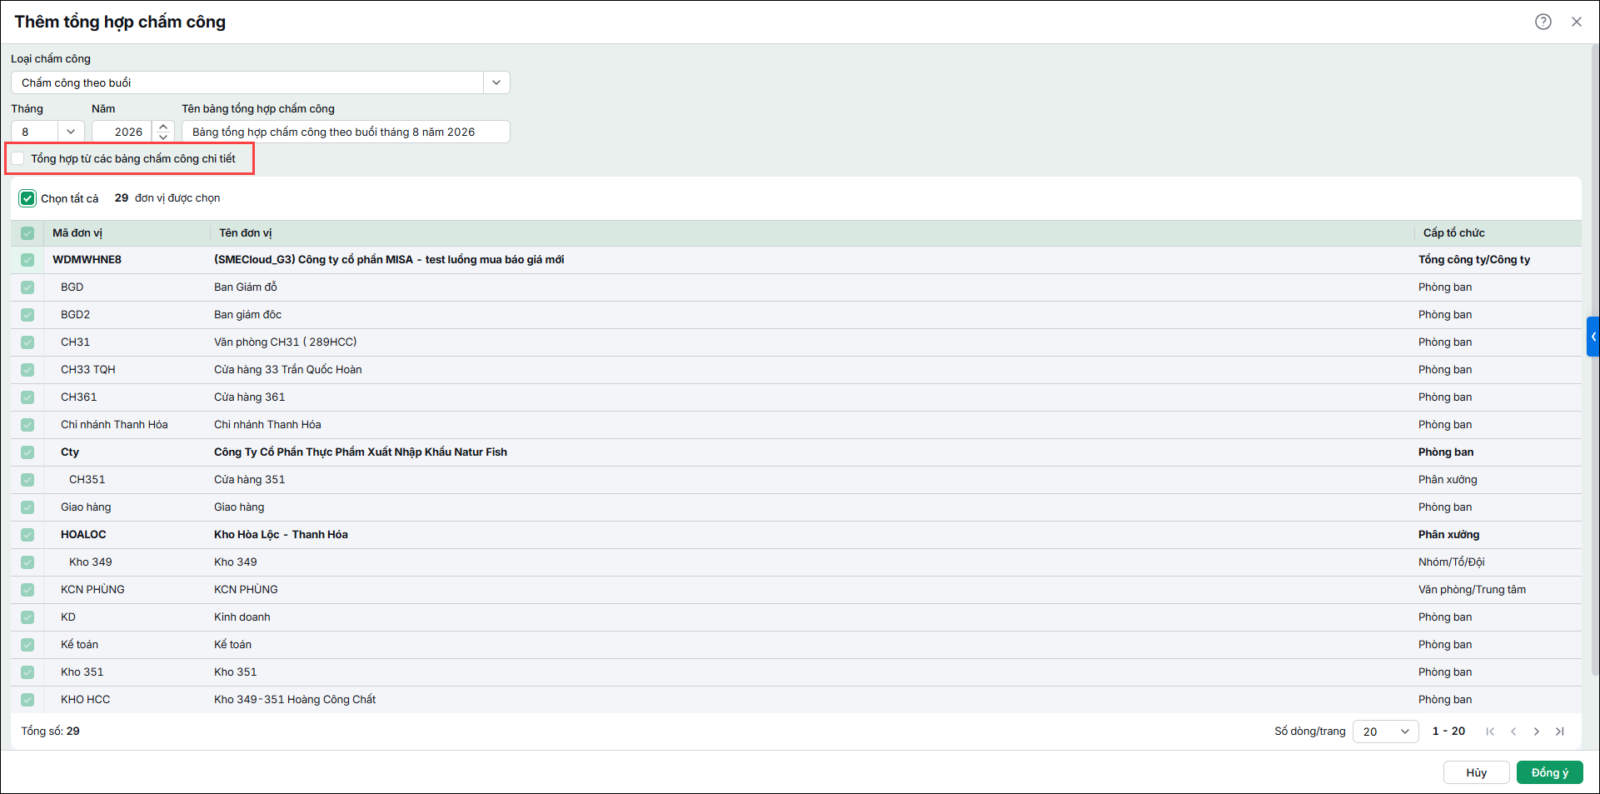Uncheck the Kho 349 row checkbox

pos(27,562)
